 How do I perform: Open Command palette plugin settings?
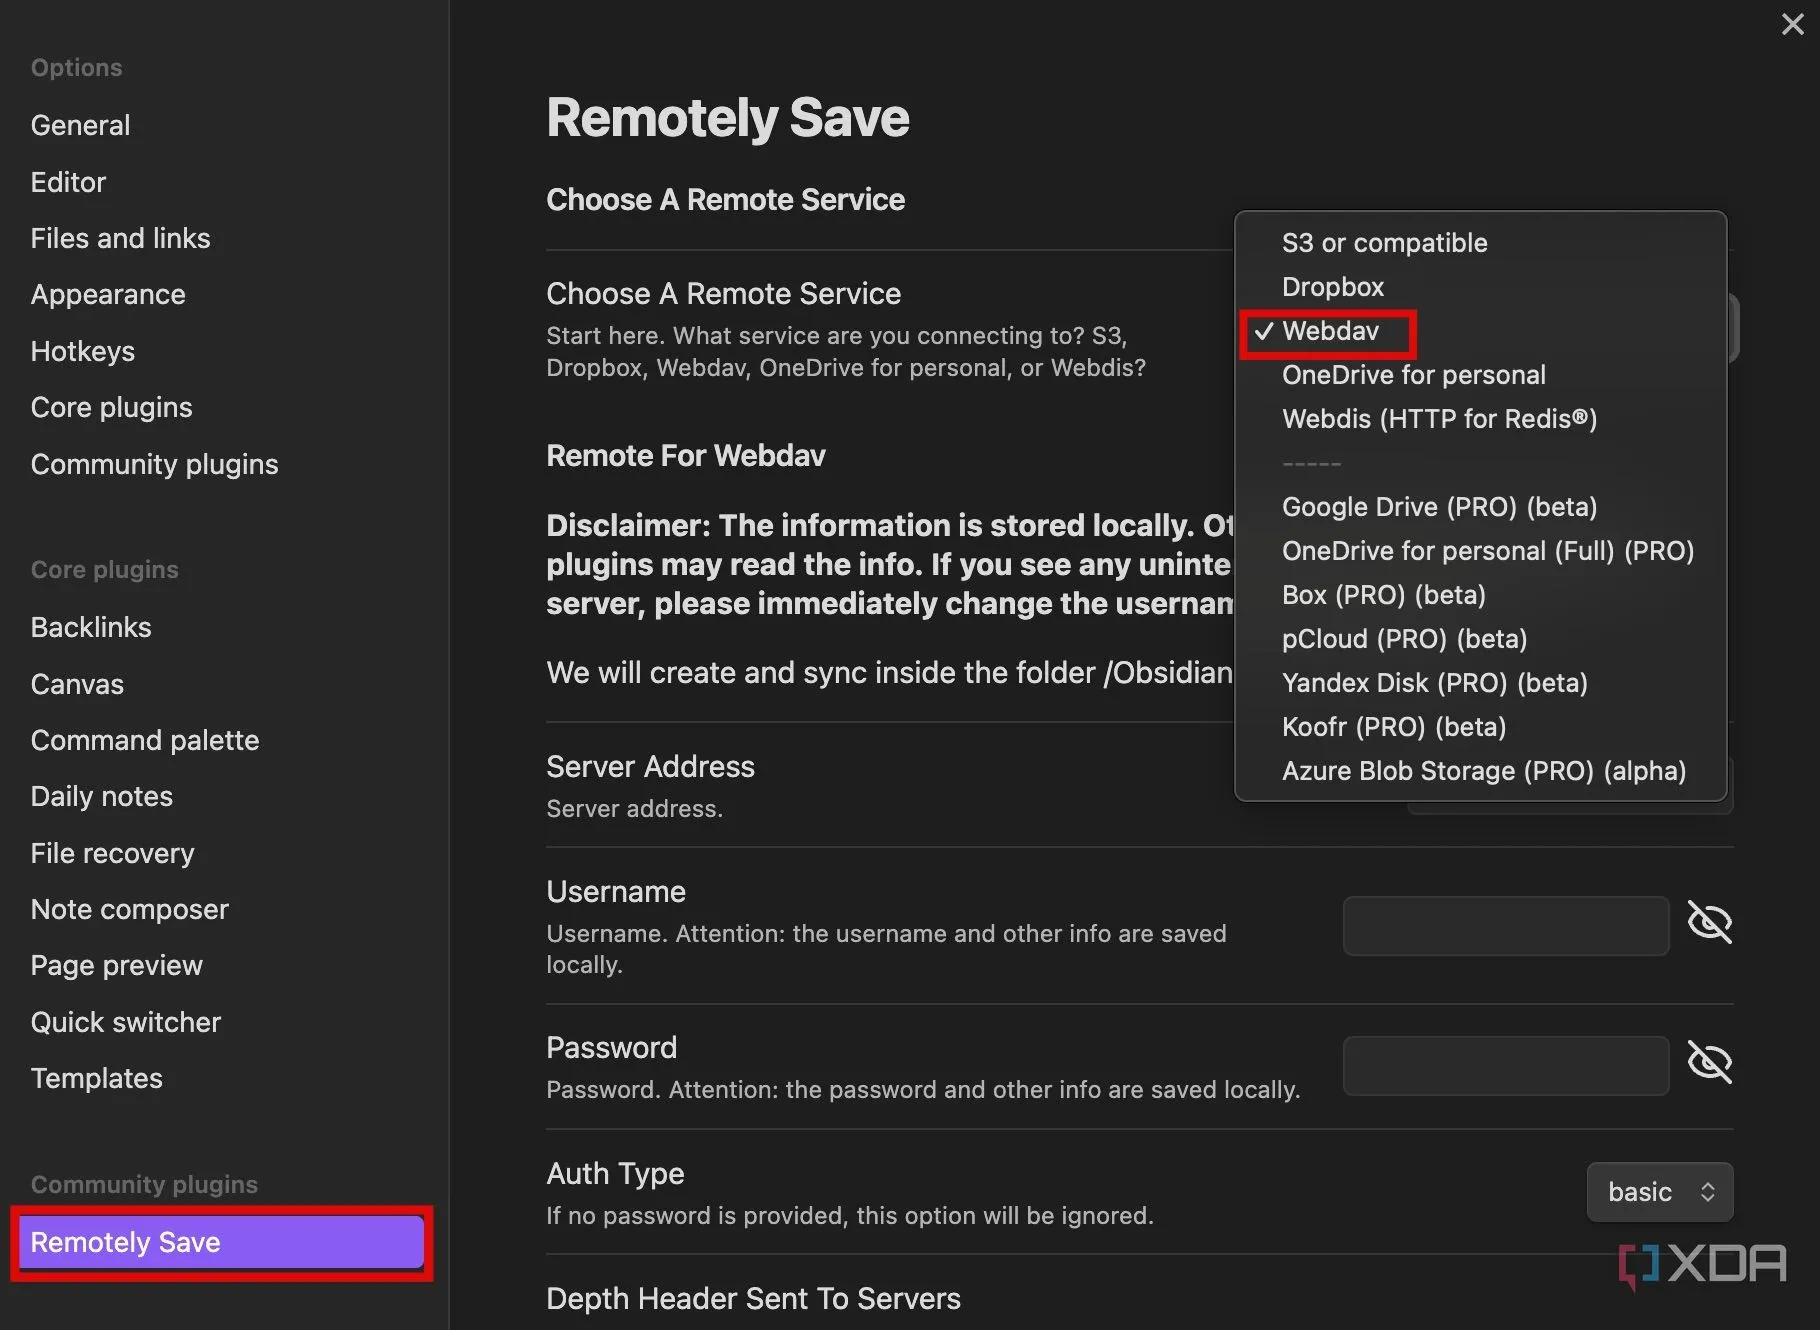pyautogui.click(x=145, y=740)
